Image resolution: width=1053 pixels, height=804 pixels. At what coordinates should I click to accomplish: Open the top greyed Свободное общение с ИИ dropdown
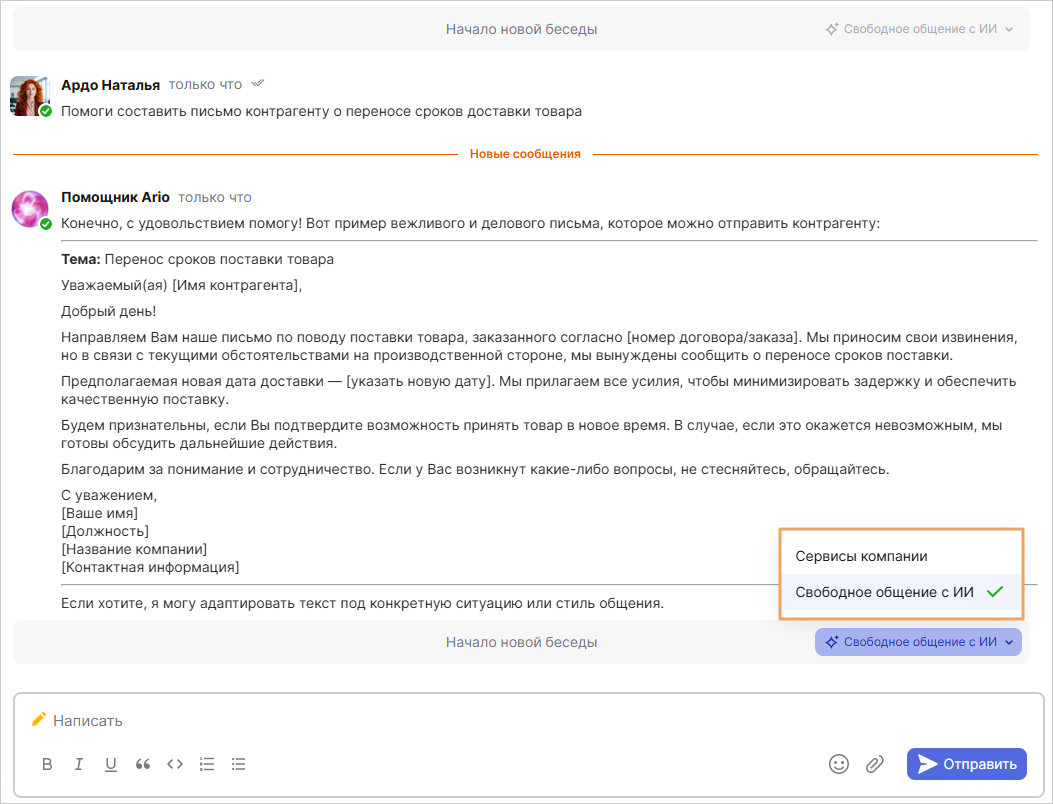click(x=918, y=29)
